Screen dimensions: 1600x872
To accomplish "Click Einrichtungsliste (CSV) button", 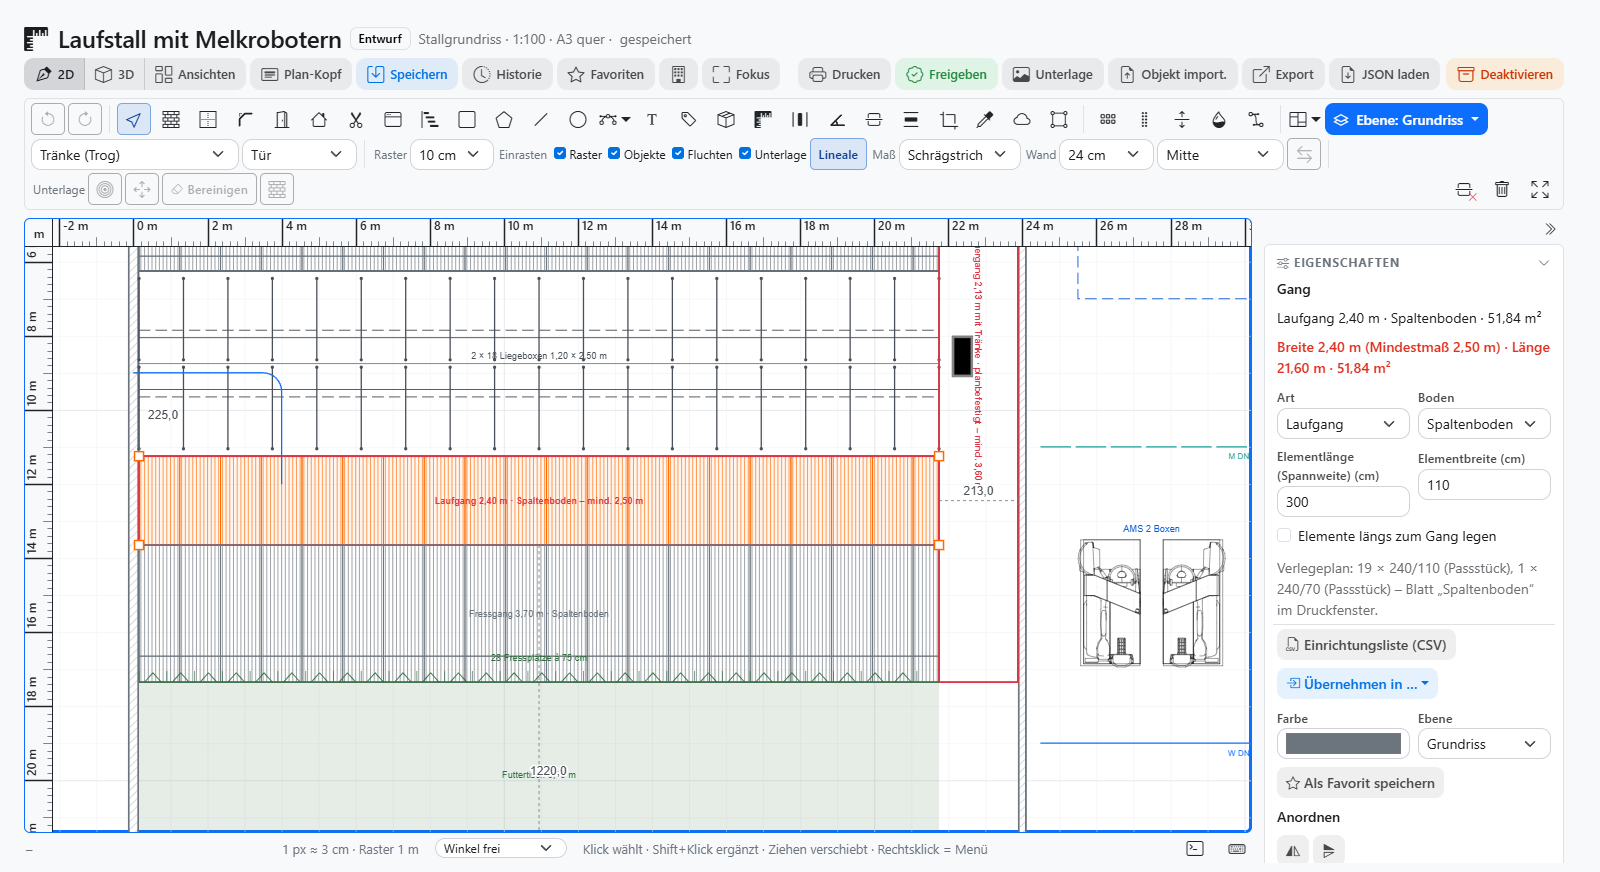I will (1366, 645).
